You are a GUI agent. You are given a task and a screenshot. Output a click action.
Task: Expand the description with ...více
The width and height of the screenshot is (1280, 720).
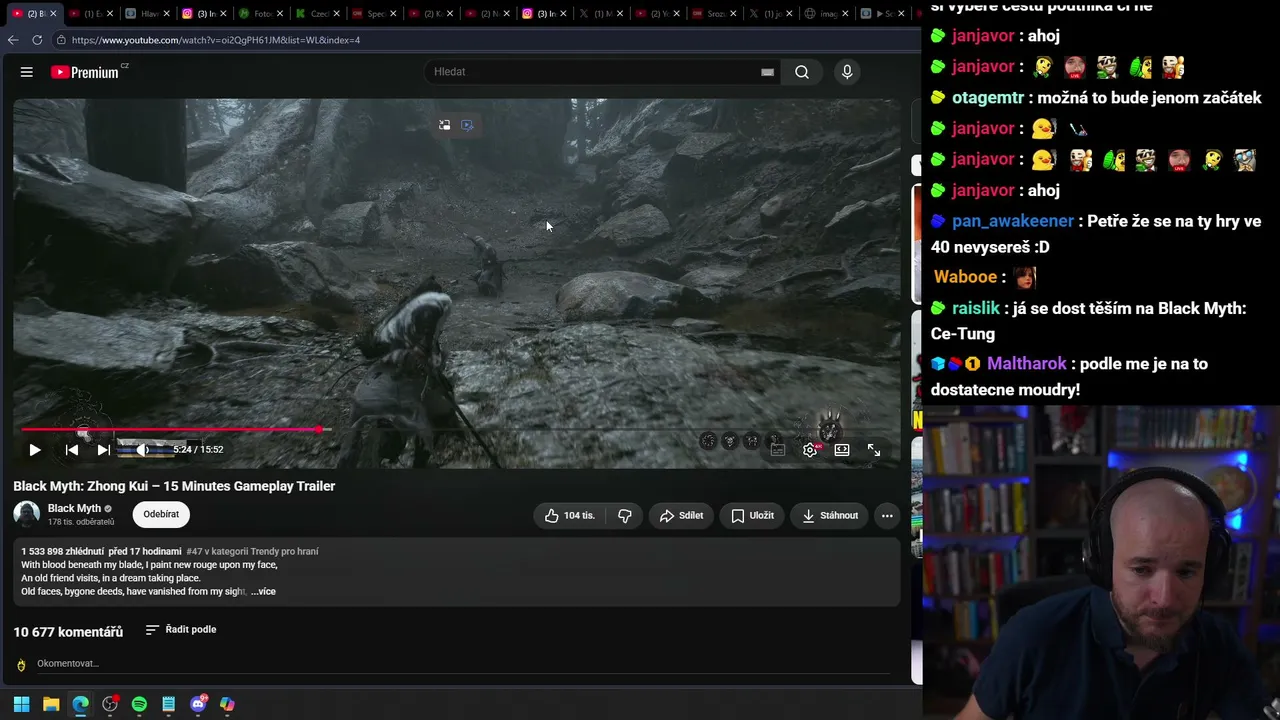(x=263, y=592)
